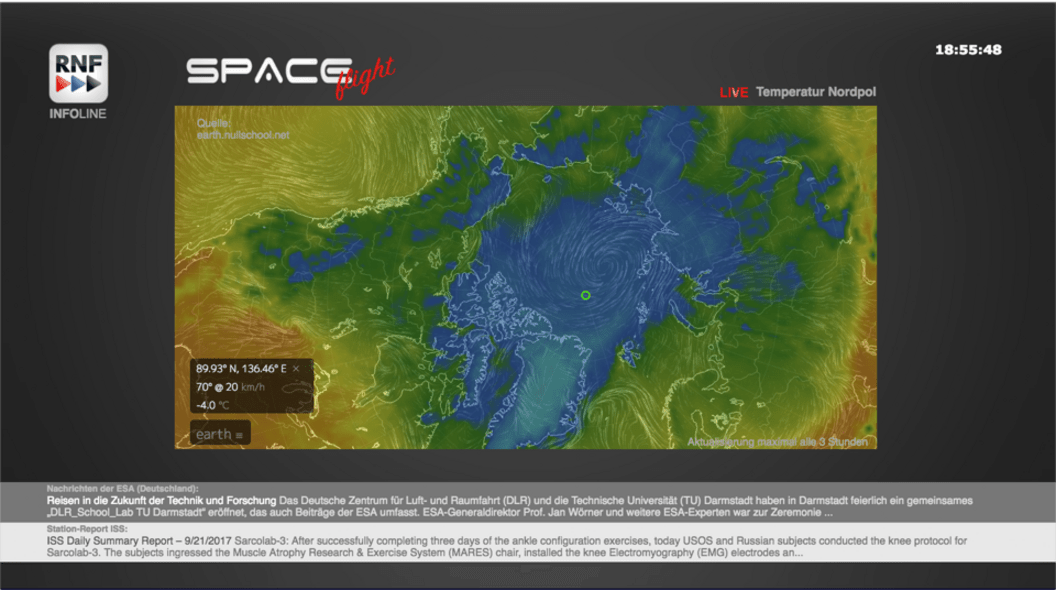
Task: Select the Station-Report ISS heading
Action: tap(86, 529)
